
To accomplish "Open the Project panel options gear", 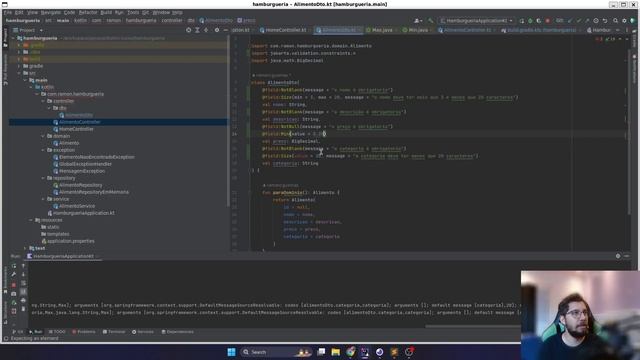I will (x=217, y=30).
